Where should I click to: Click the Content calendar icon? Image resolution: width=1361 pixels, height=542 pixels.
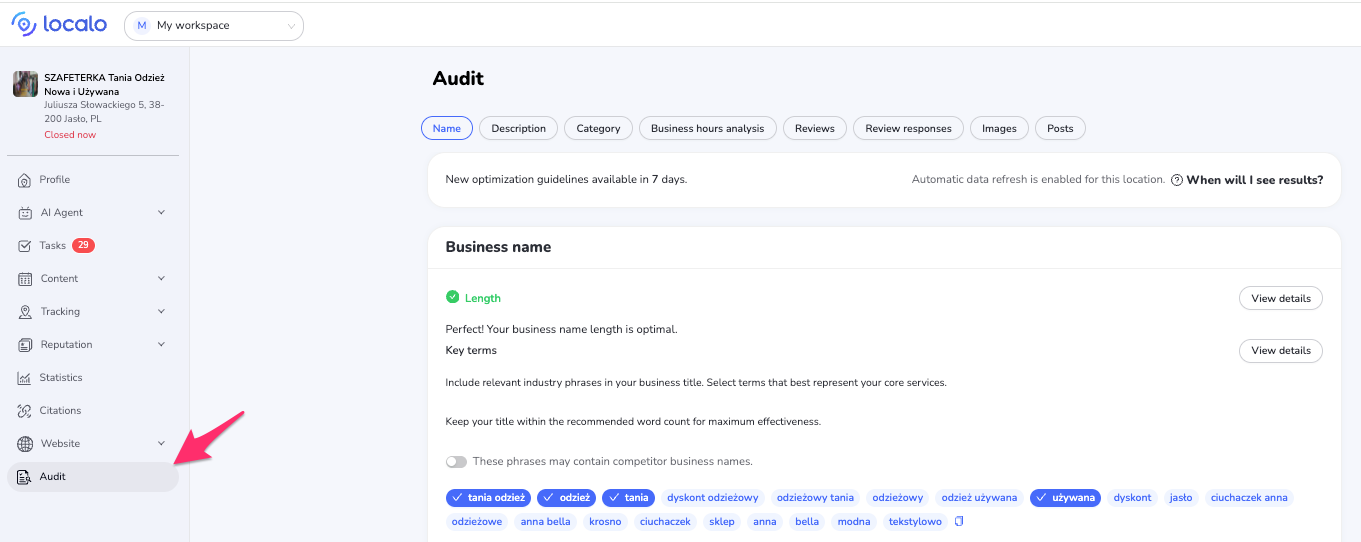25,279
